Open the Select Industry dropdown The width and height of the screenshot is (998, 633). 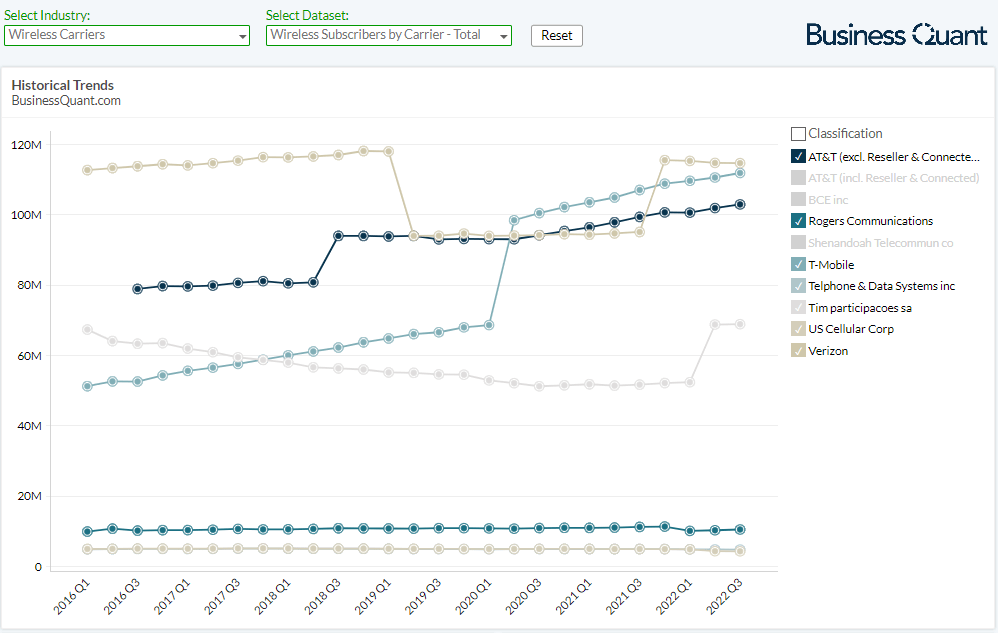point(127,35)
